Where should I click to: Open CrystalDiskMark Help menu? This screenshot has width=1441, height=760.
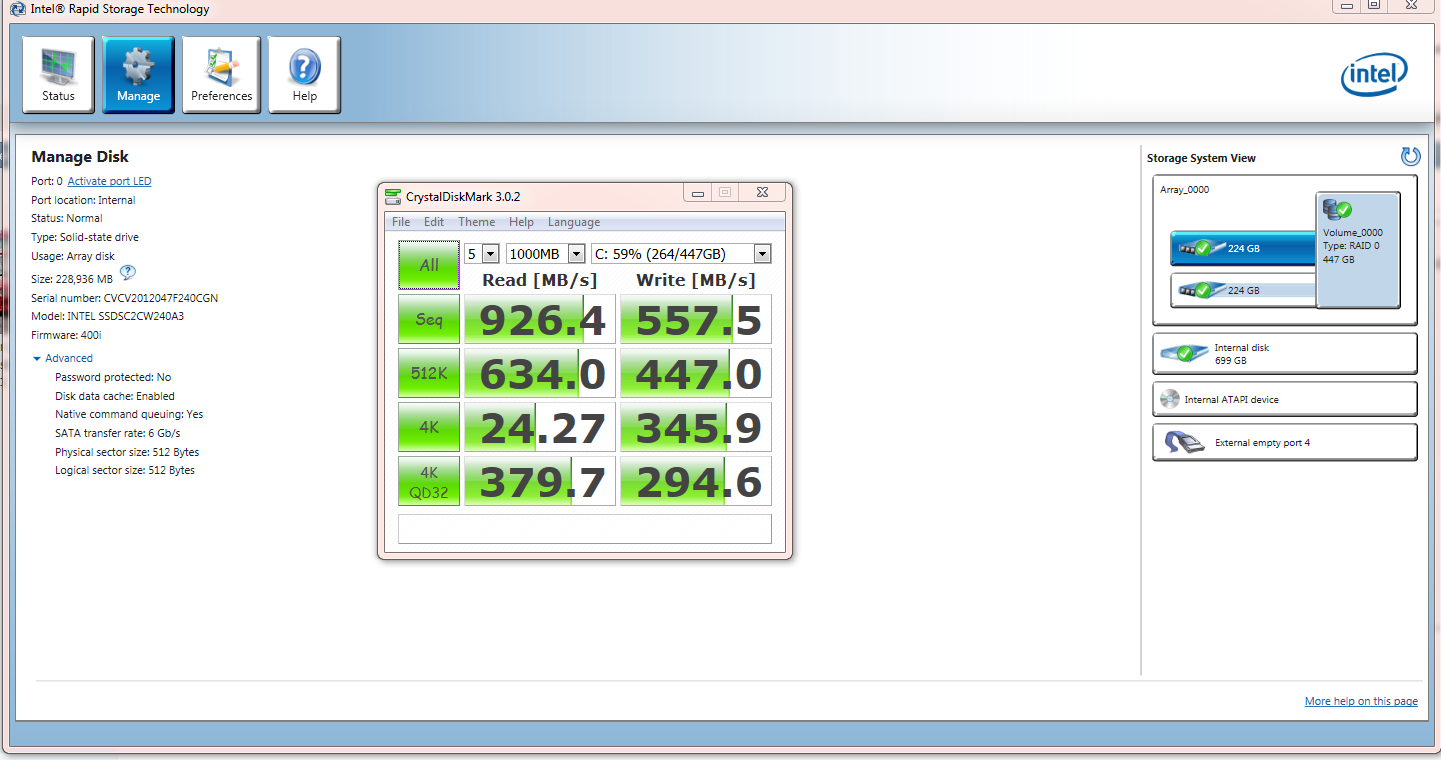pyautogui.click(x=521, y=222)
